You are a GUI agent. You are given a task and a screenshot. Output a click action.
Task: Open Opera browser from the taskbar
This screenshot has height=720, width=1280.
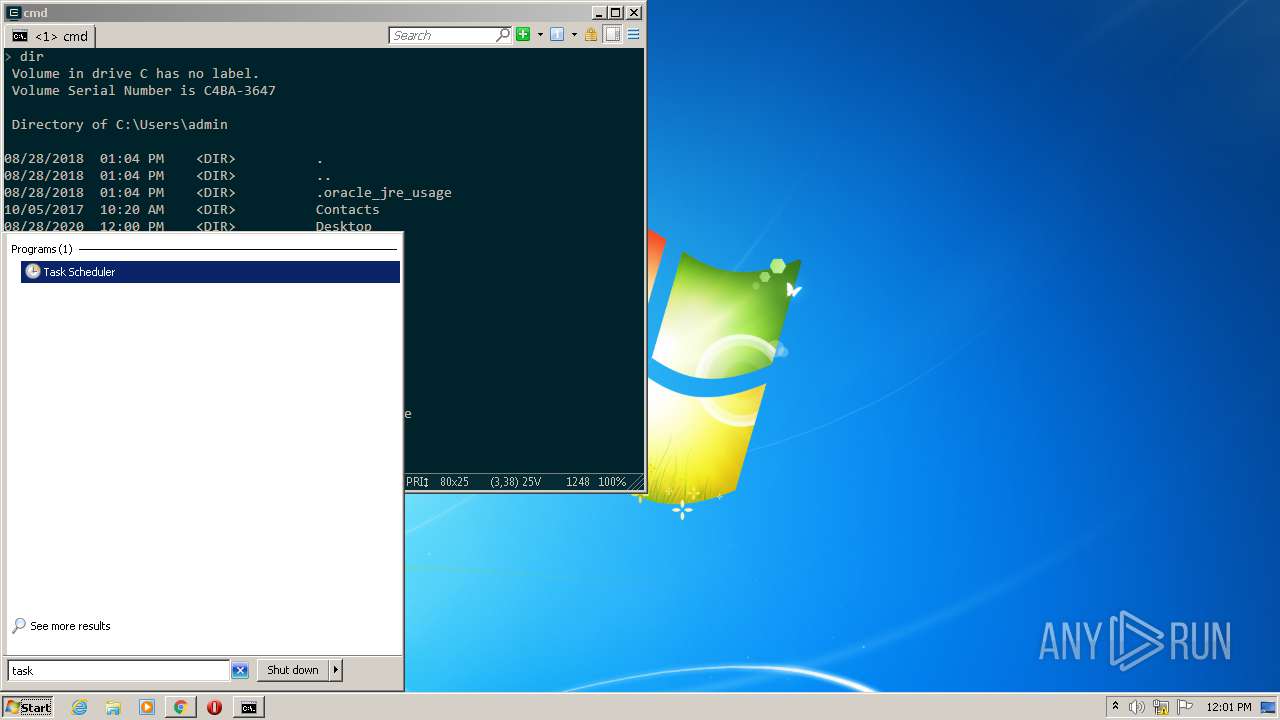[x=214, y=707]
